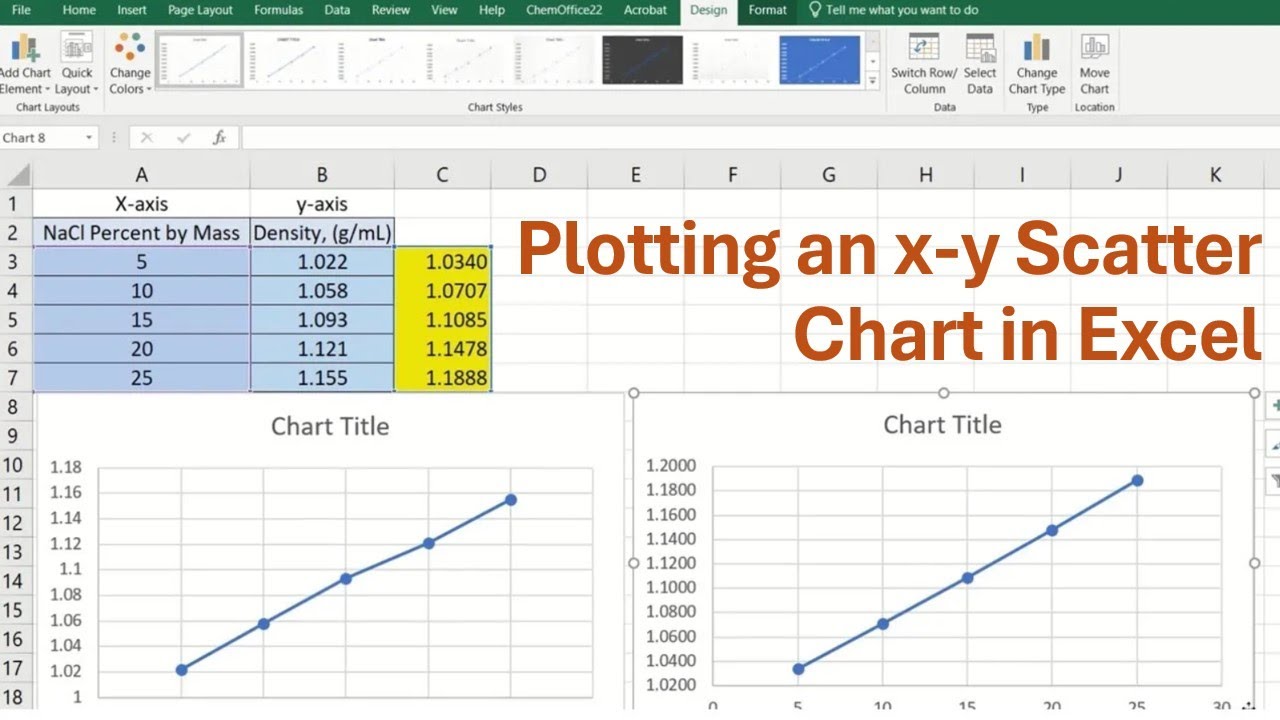Viewport: 1280px width, 720px height.
Task: Switch to the Insert tab
Action: (132, 10)
